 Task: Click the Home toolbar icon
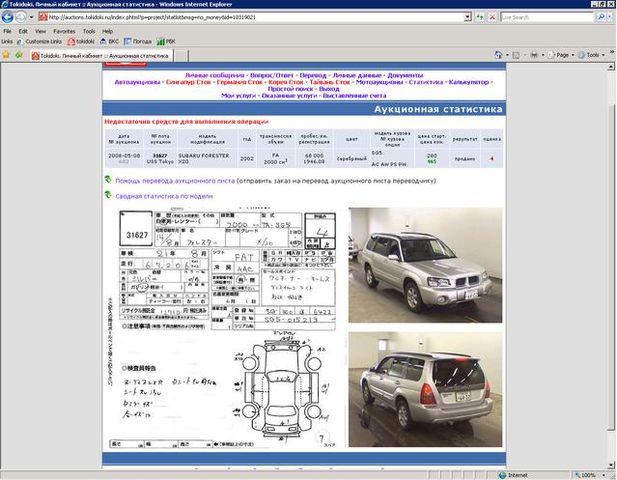[498, 55]
